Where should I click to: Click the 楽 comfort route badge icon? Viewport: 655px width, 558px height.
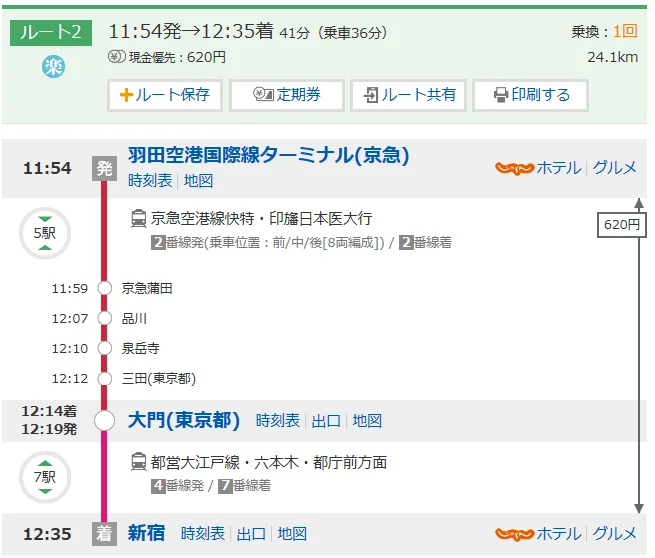(53, 67)
